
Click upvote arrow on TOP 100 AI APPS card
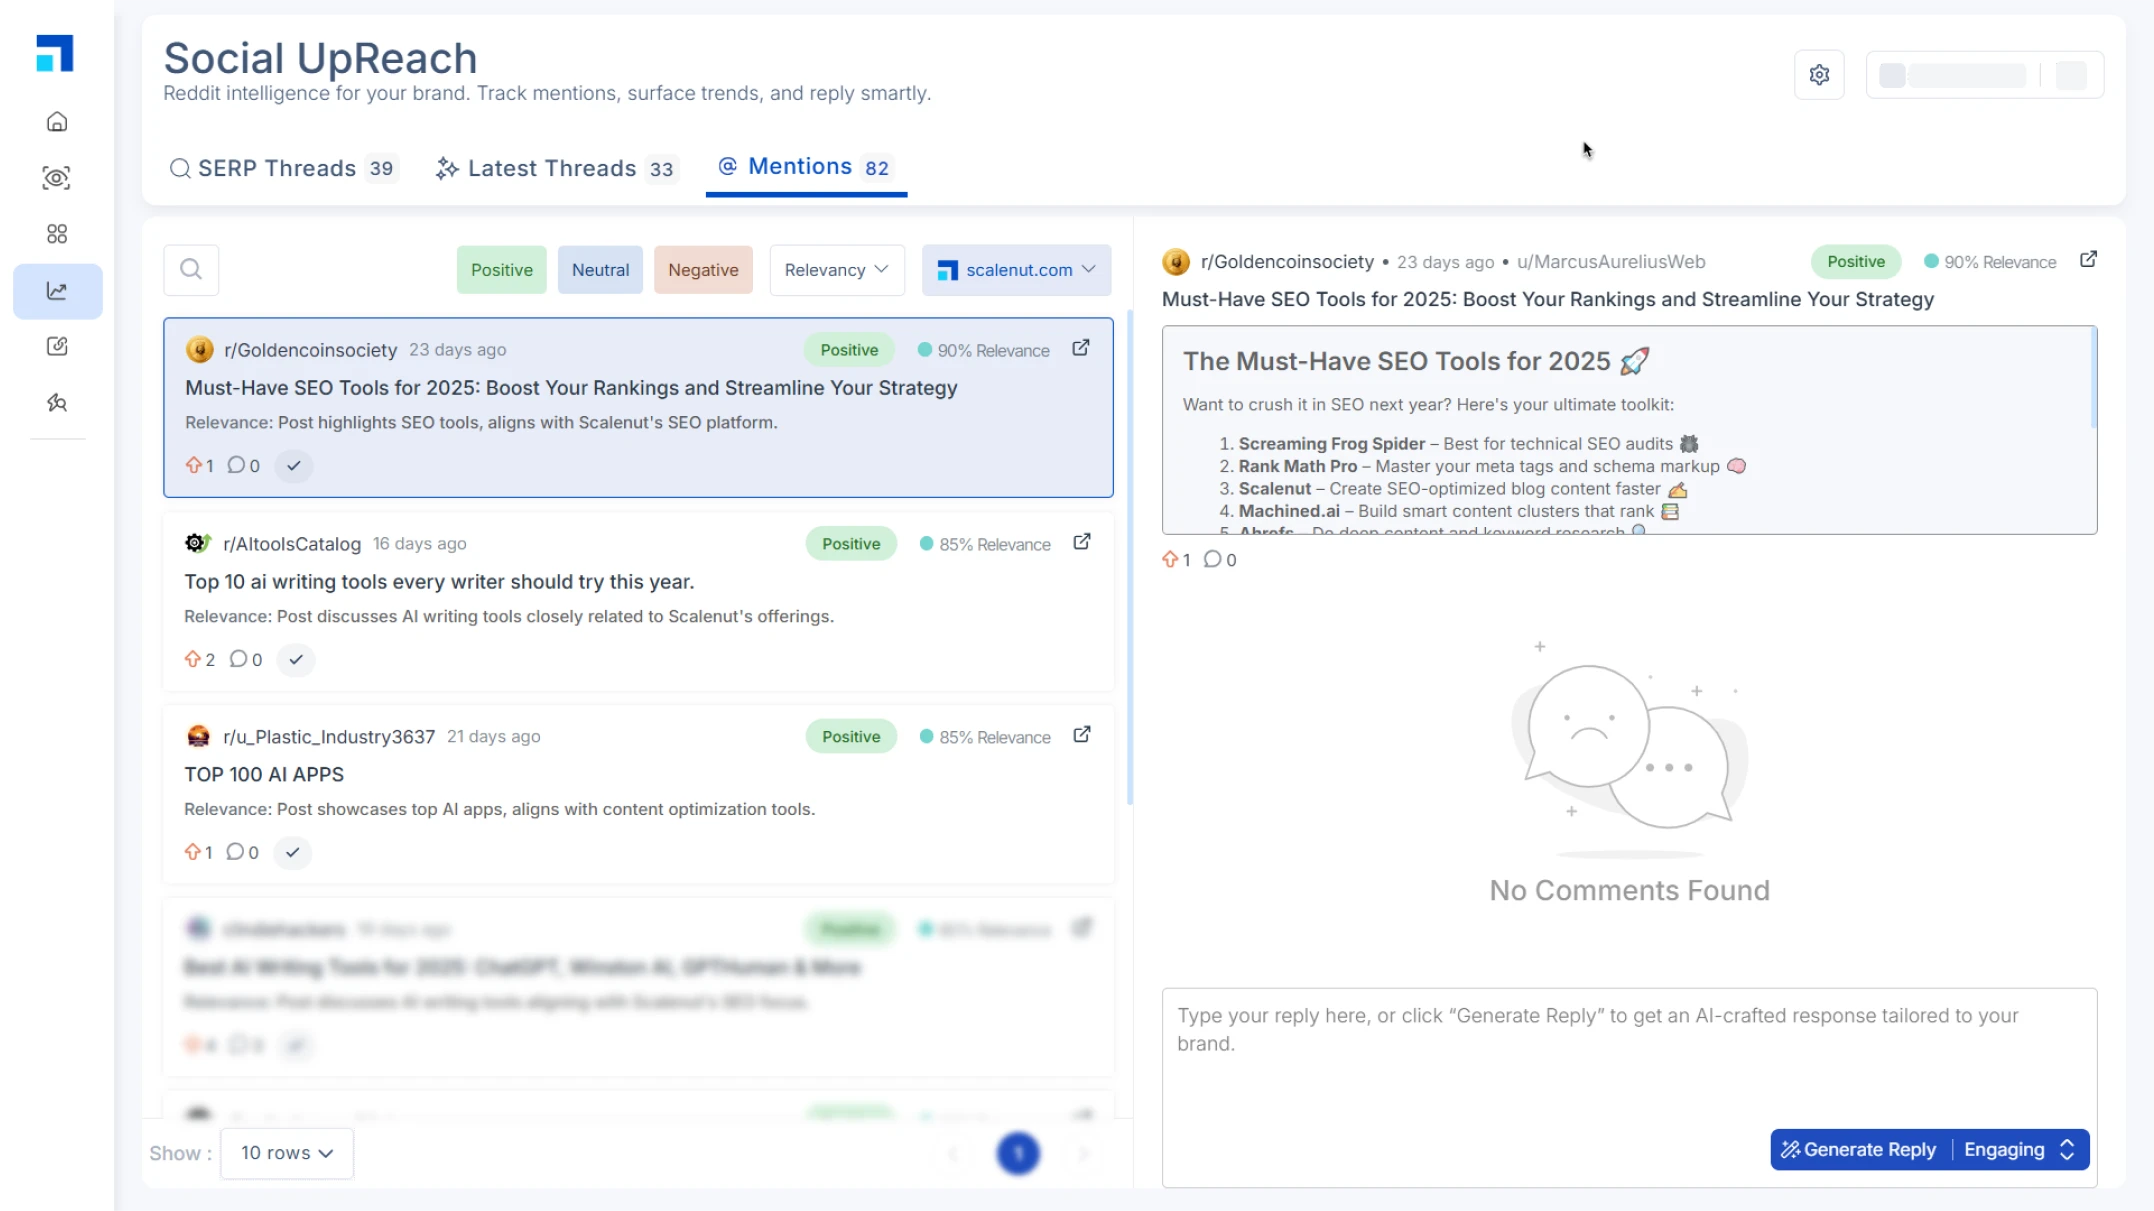coord(193,852)
